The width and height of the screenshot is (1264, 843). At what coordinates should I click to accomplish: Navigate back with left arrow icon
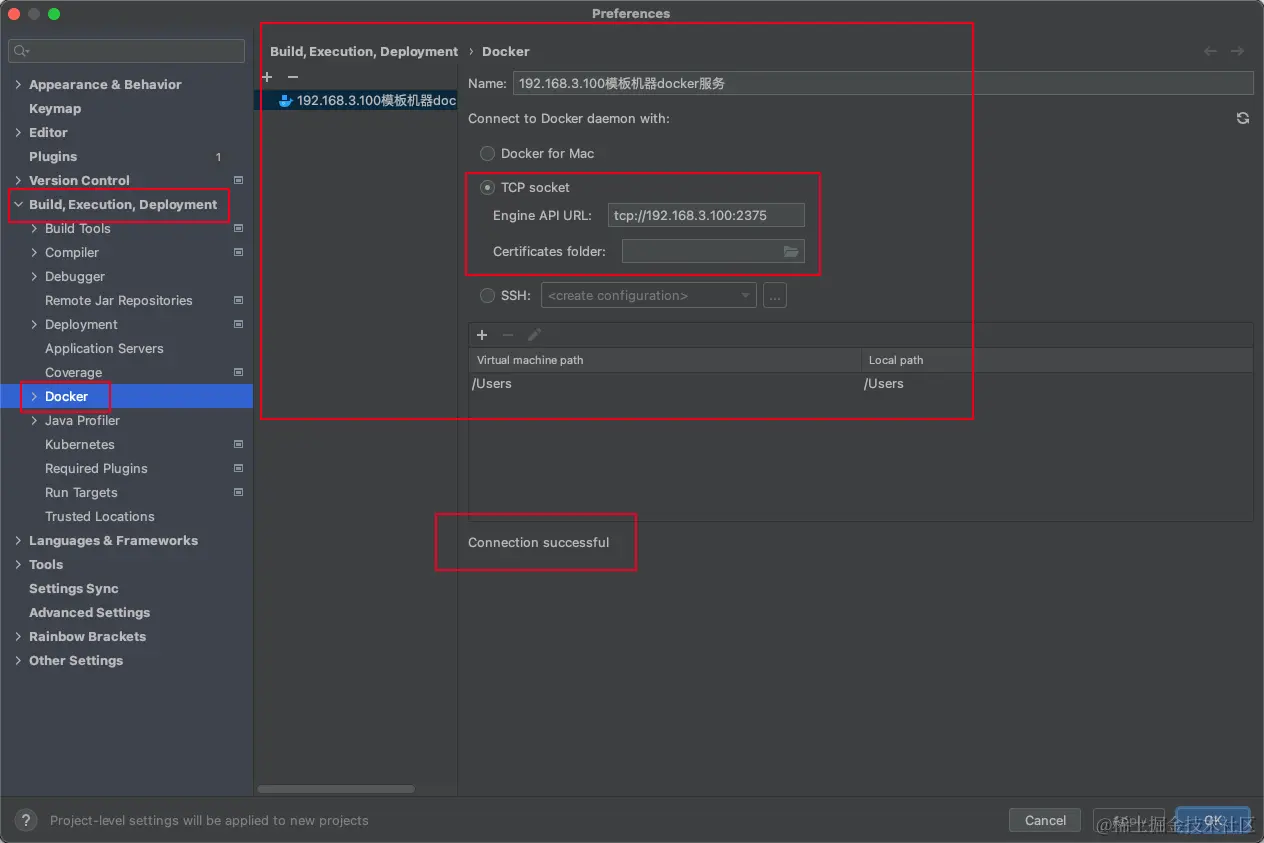[x=1210, y=51]
